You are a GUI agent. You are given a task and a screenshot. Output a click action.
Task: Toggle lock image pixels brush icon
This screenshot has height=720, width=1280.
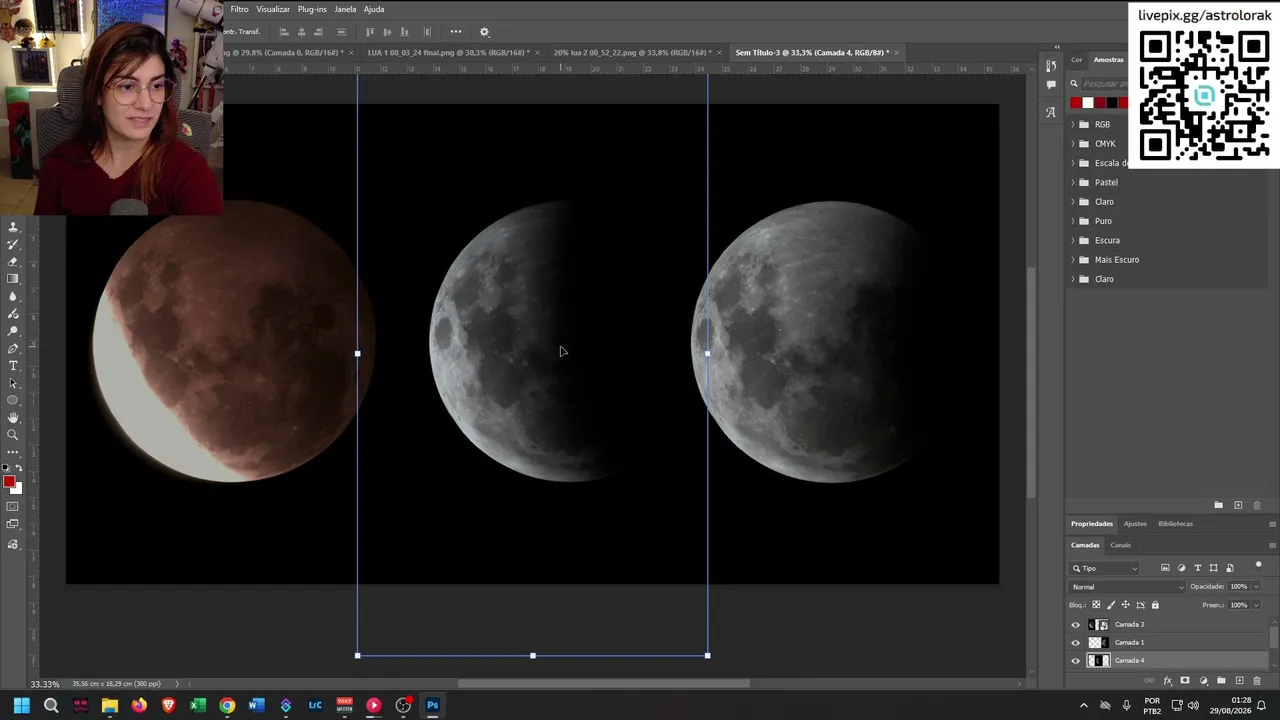pyautogui.click(x=1111, y=605)
